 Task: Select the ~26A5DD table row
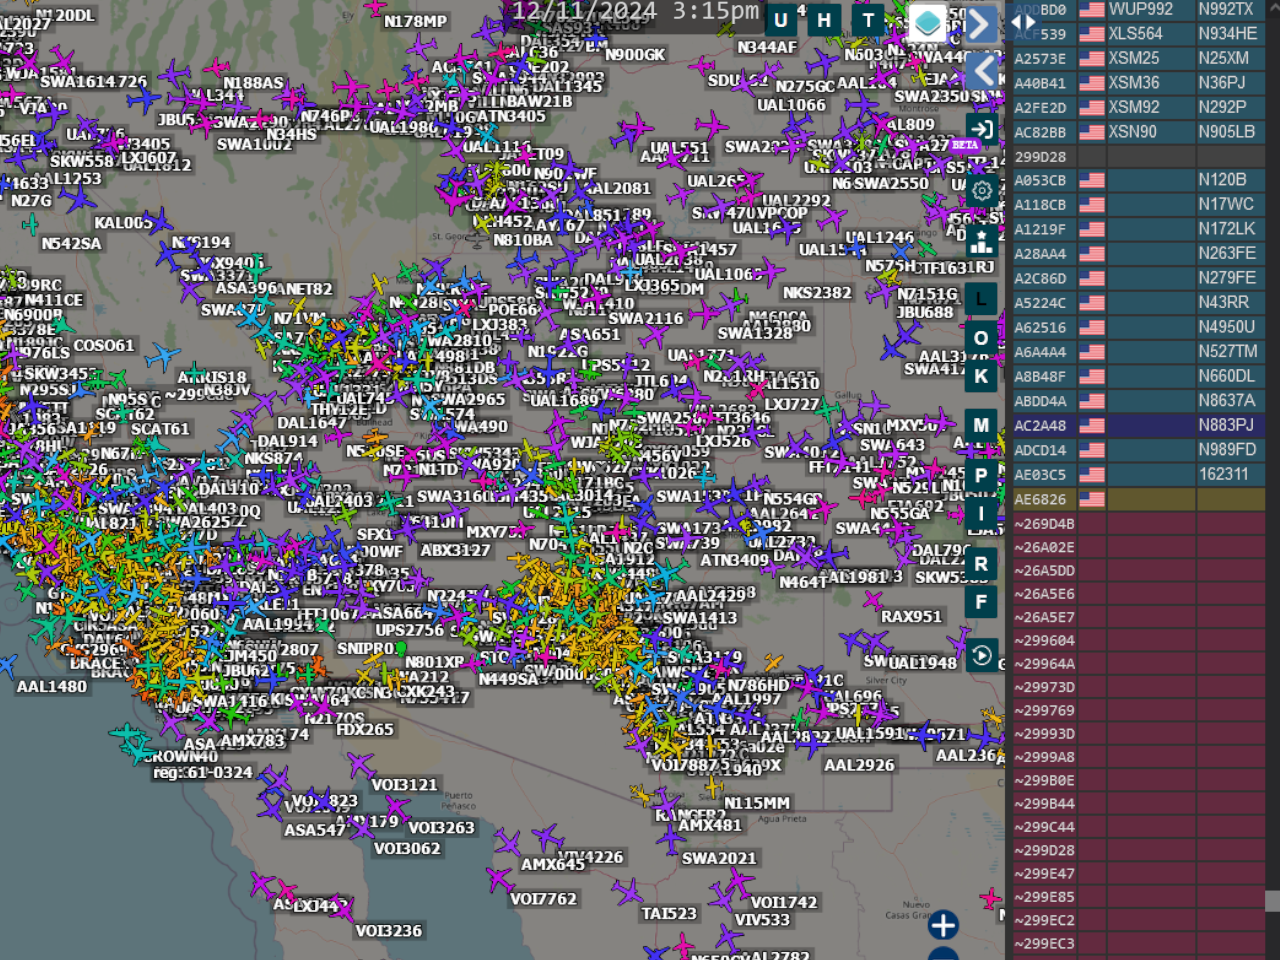point(1139,570)
